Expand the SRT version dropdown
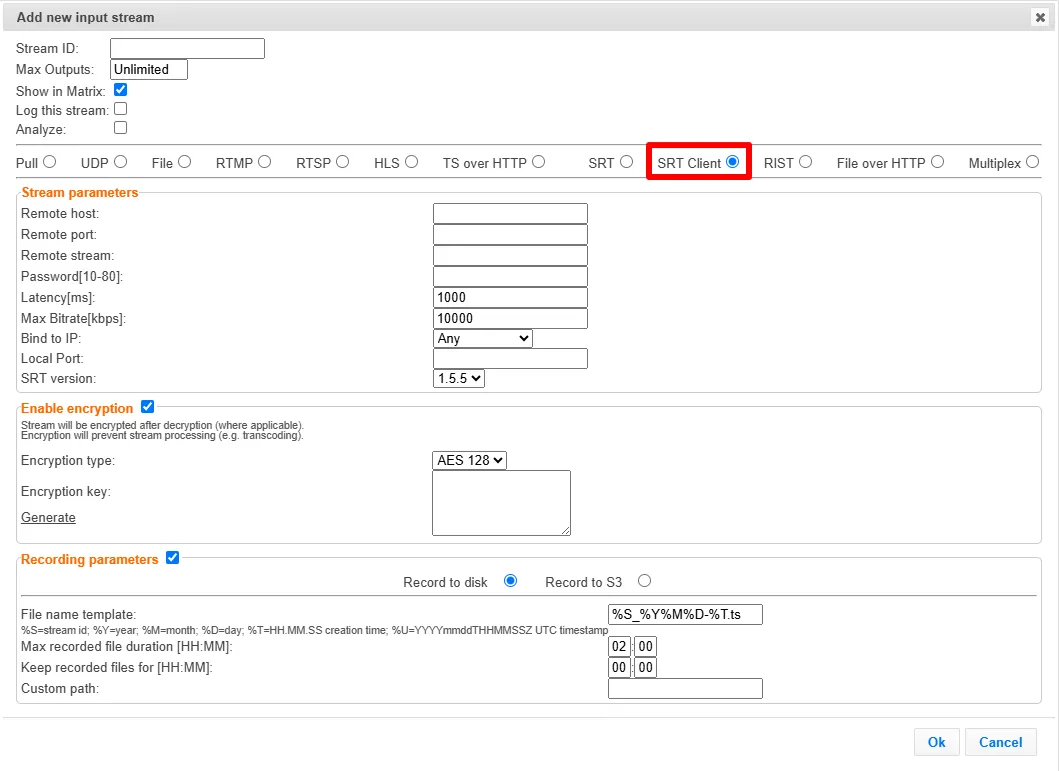This screenshot has height=771, width=1059. point(459,378)
